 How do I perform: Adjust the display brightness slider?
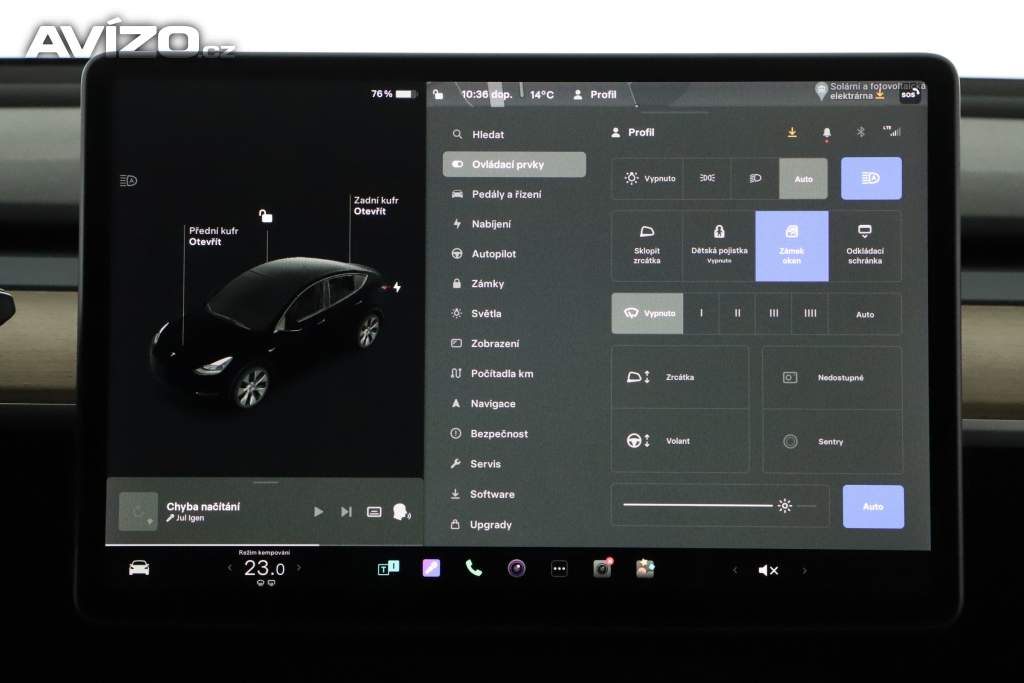tap(720, 505)
